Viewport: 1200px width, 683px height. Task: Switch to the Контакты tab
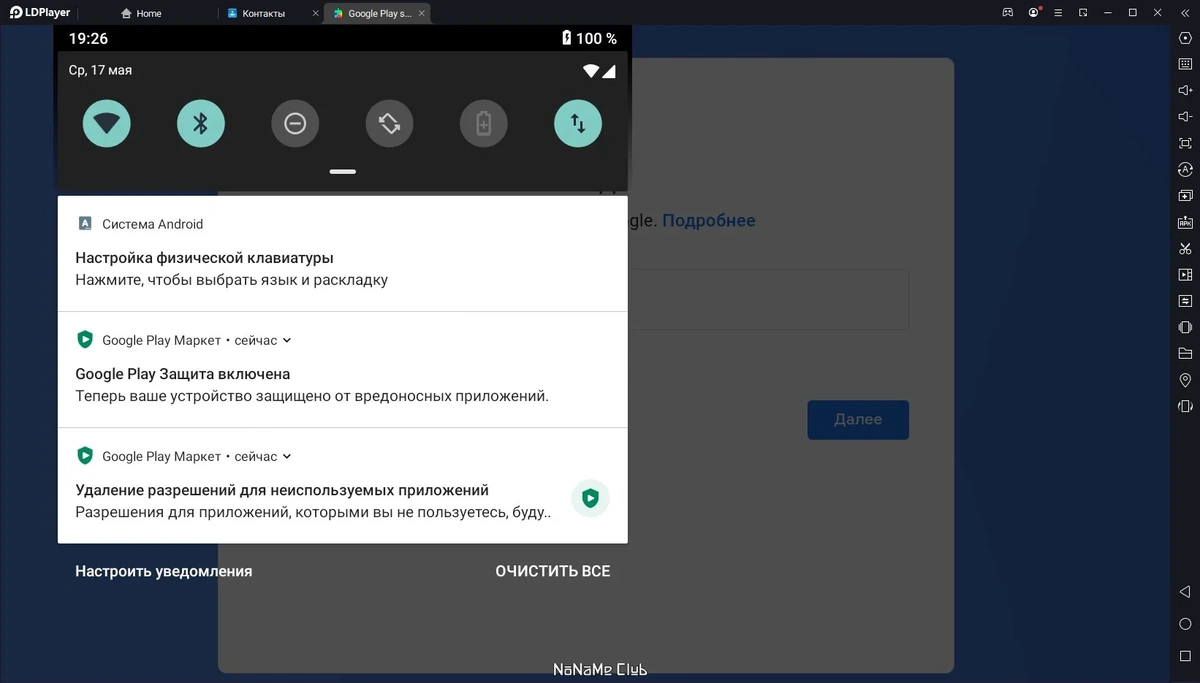(x=263, y=13)
